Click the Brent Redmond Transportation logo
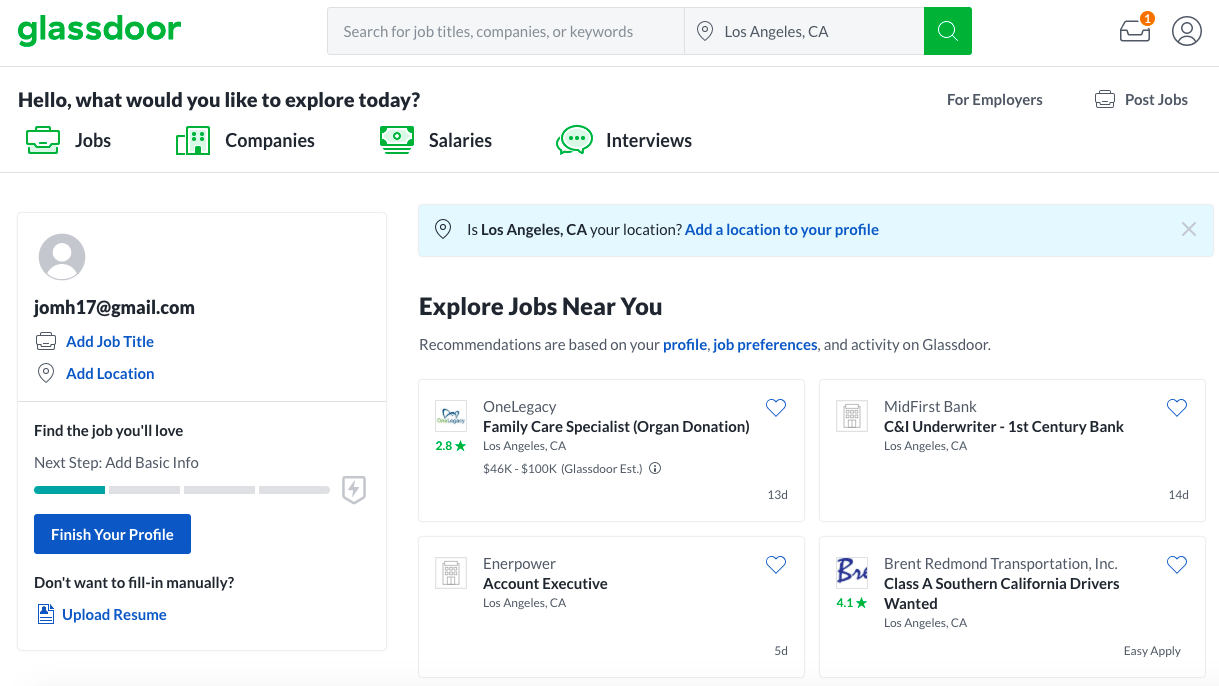Image resolution: width=1219 pixels, height=686 pixels. [852, 573]
